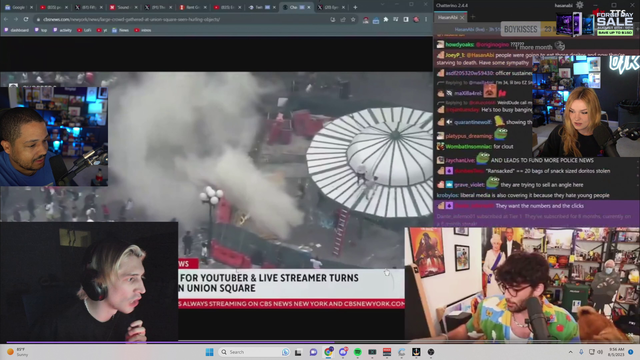Click the share page icon in address bar
This screenshot has width=640, height=360.
pyautogui.click(x=343, y=19)
